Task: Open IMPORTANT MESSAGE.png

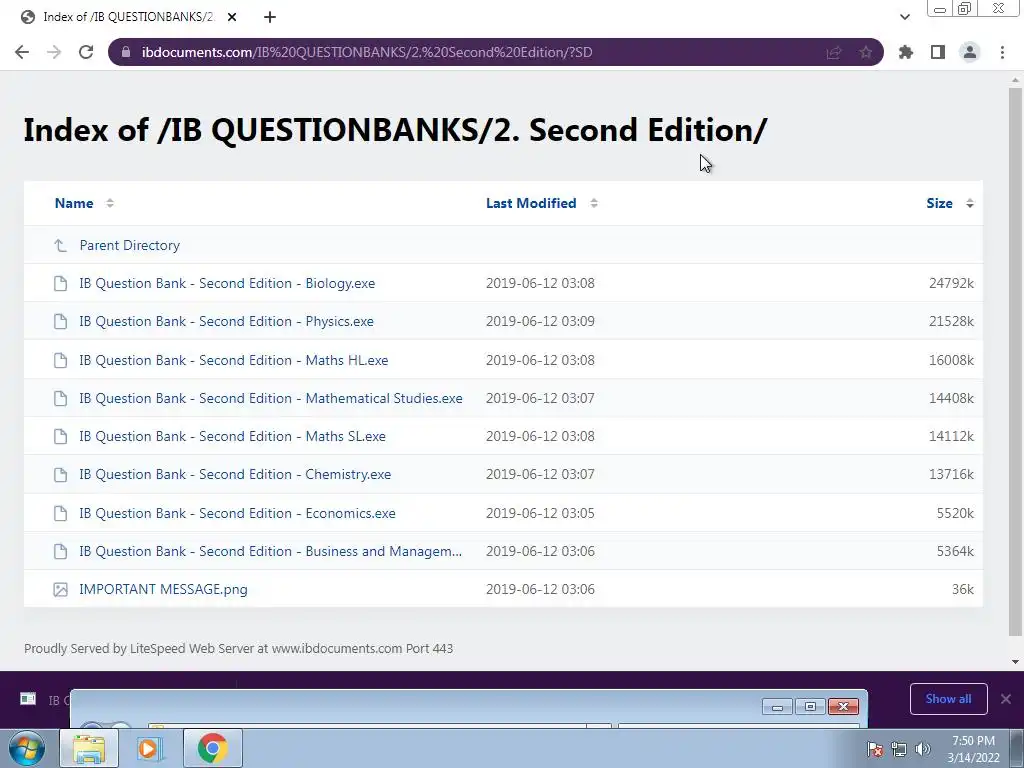Action: (163, 589)
